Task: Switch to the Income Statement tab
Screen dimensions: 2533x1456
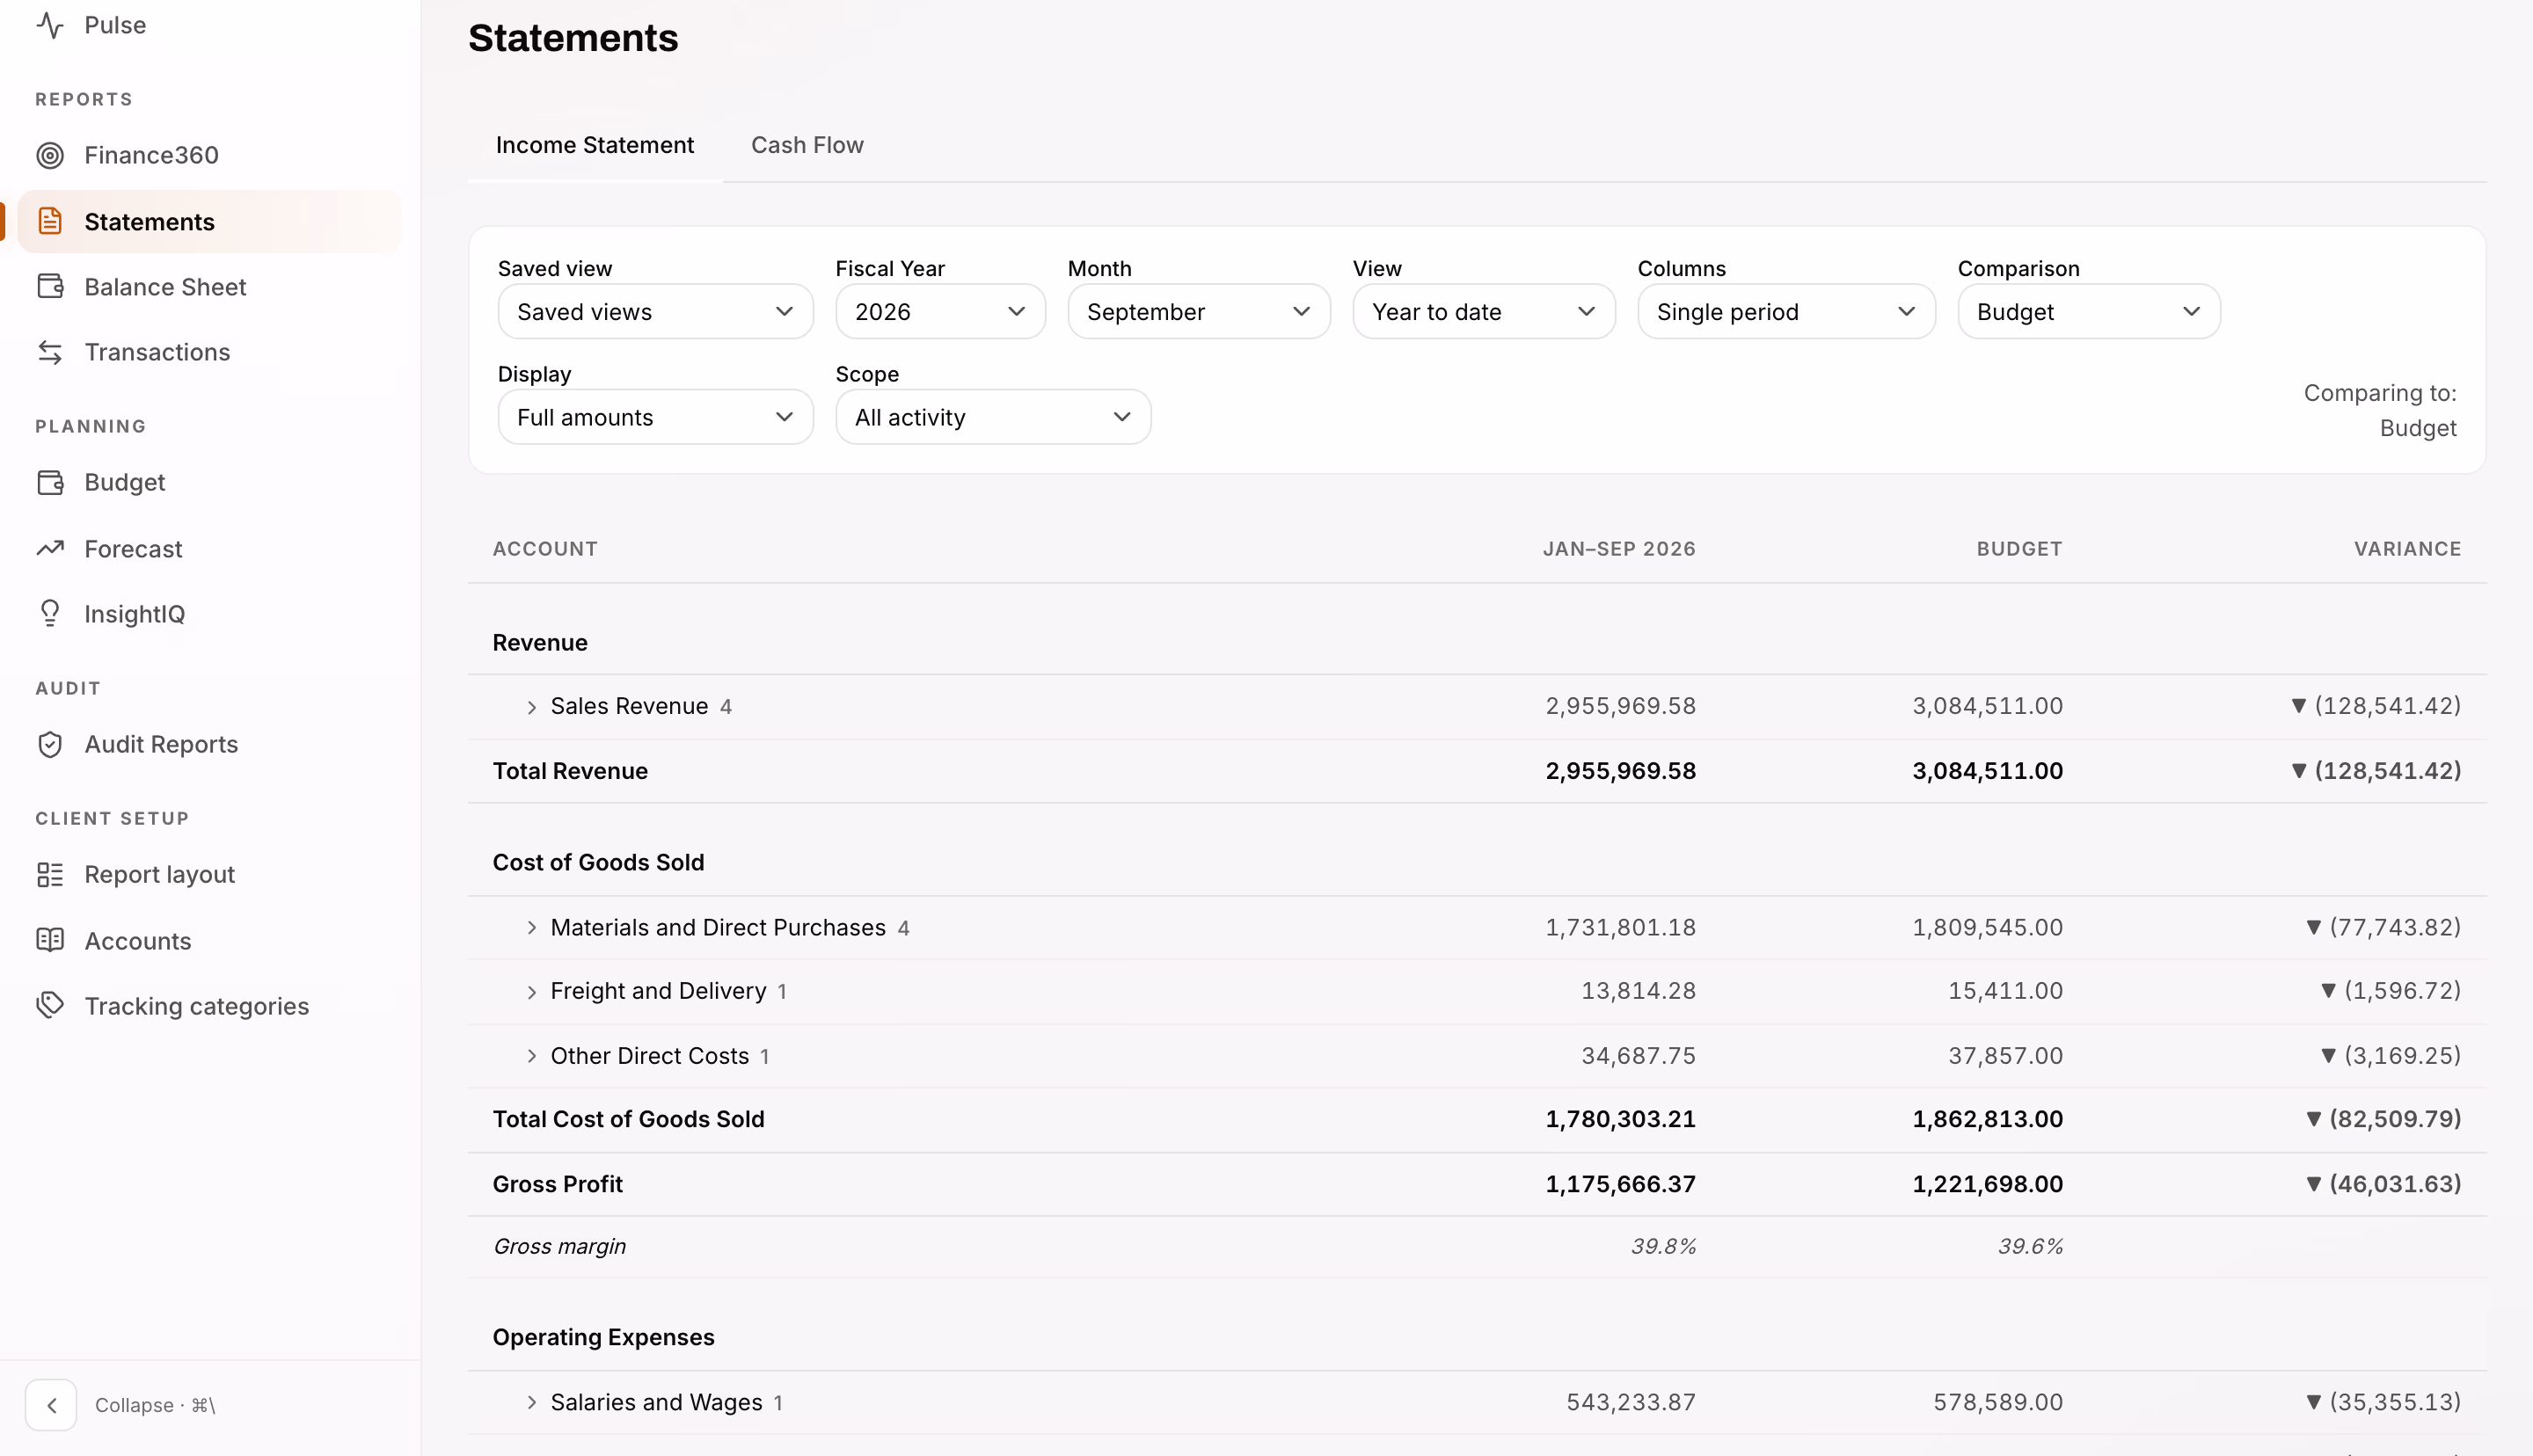Action: (x=595, y=145)
